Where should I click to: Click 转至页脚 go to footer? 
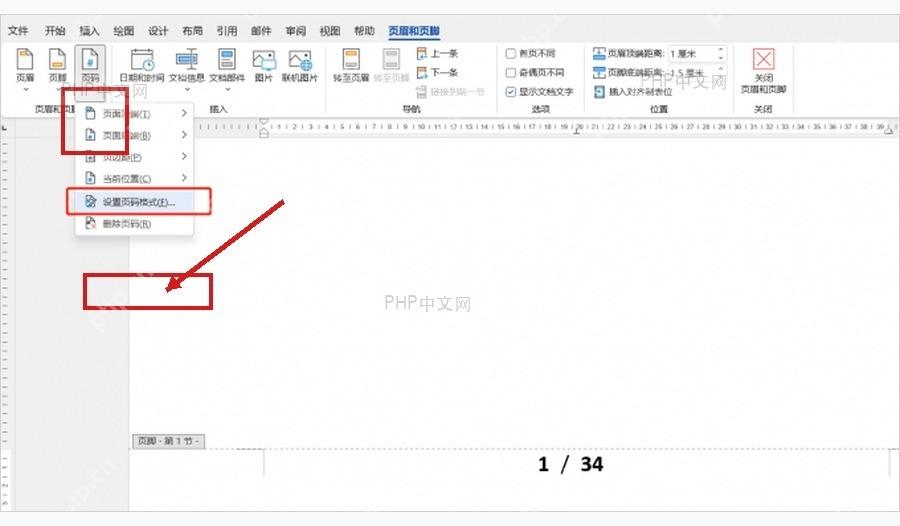[x=391, y=65]
